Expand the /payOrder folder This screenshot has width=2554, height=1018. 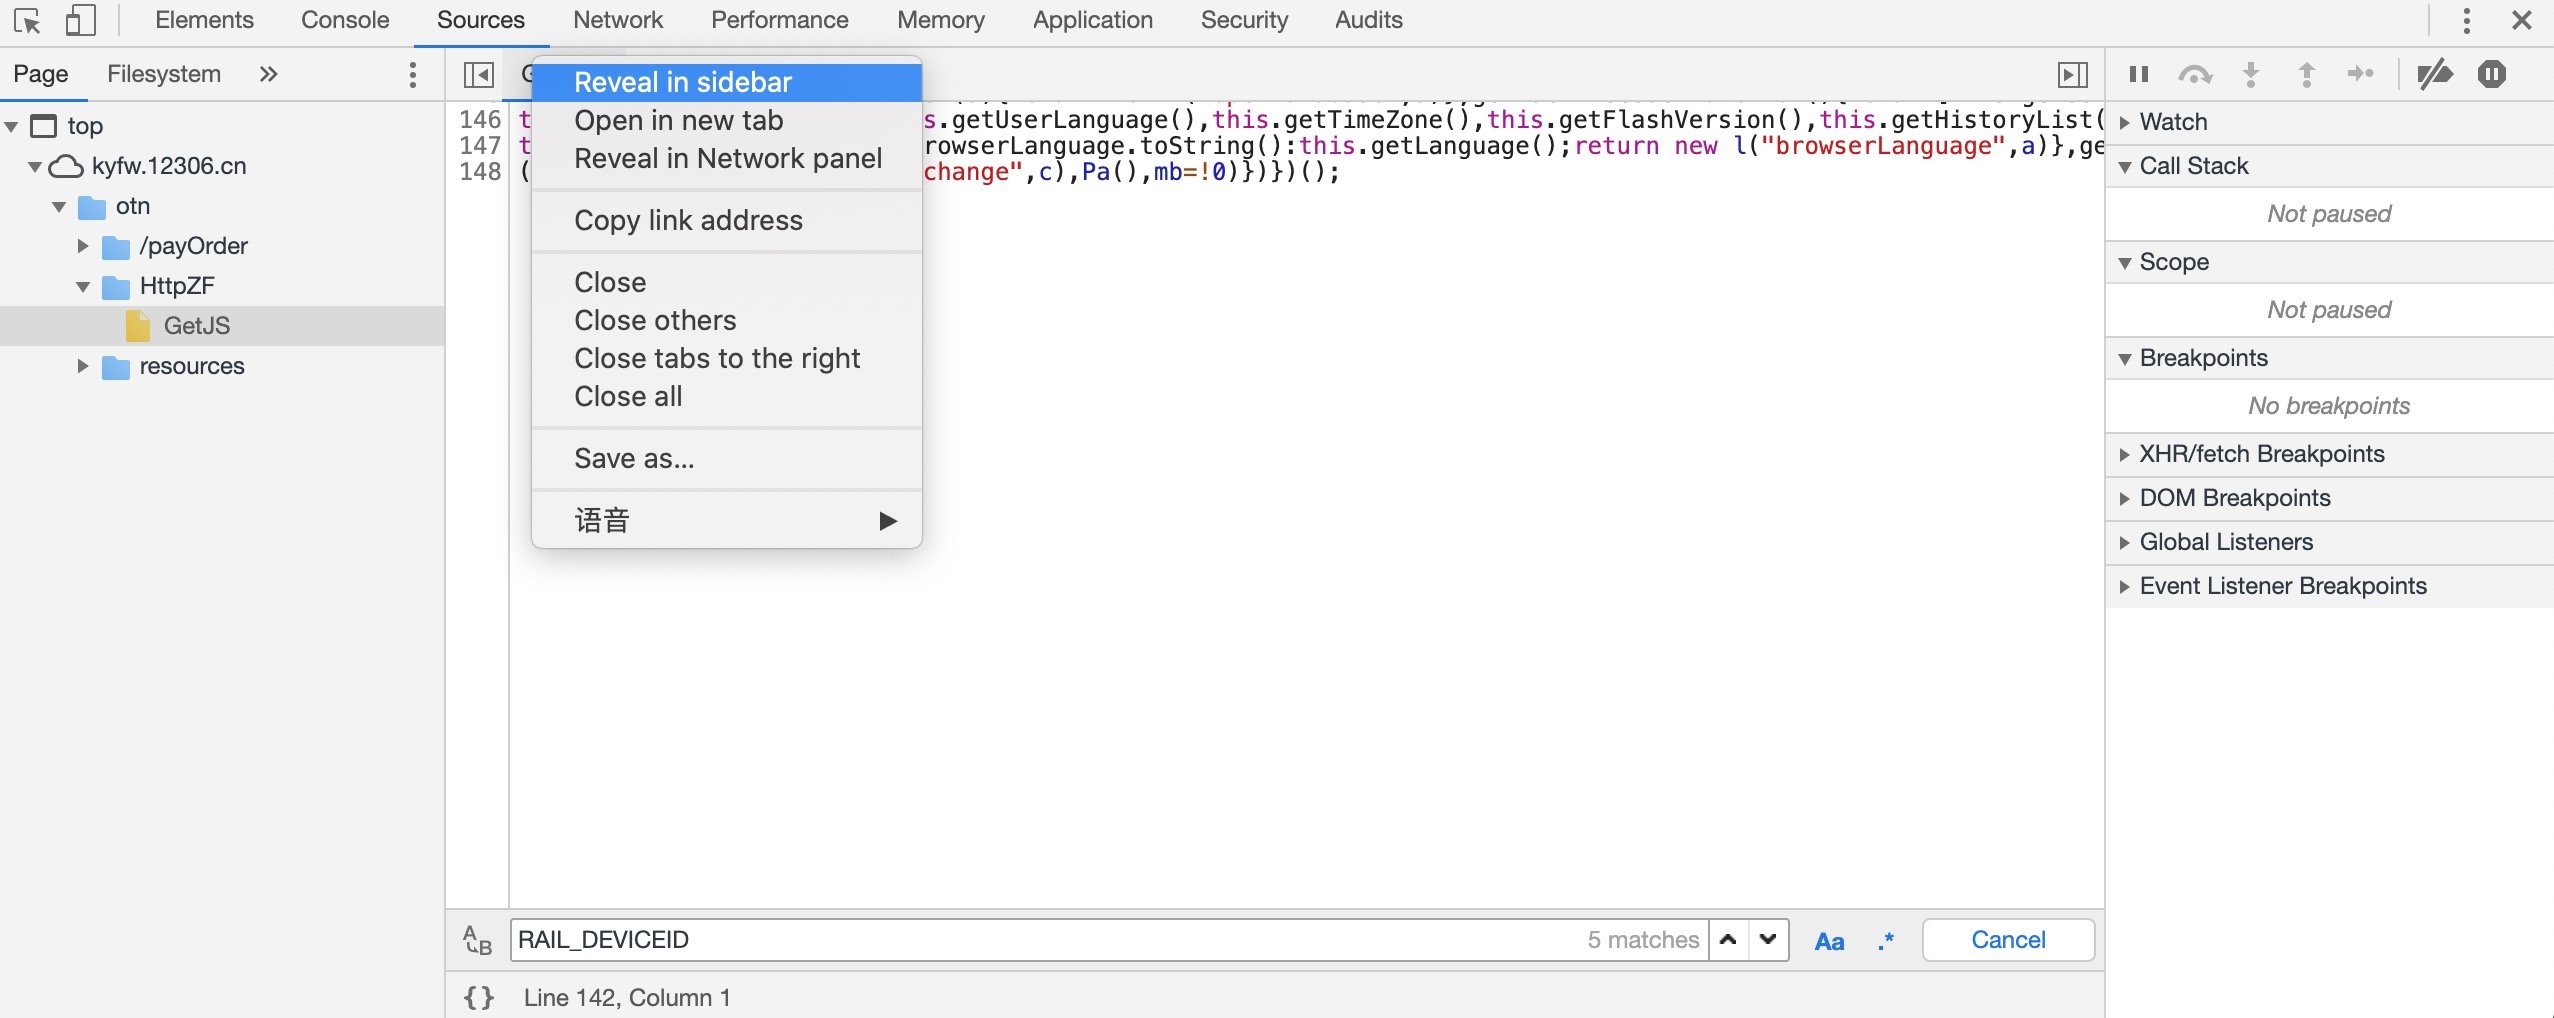point(82,245)
